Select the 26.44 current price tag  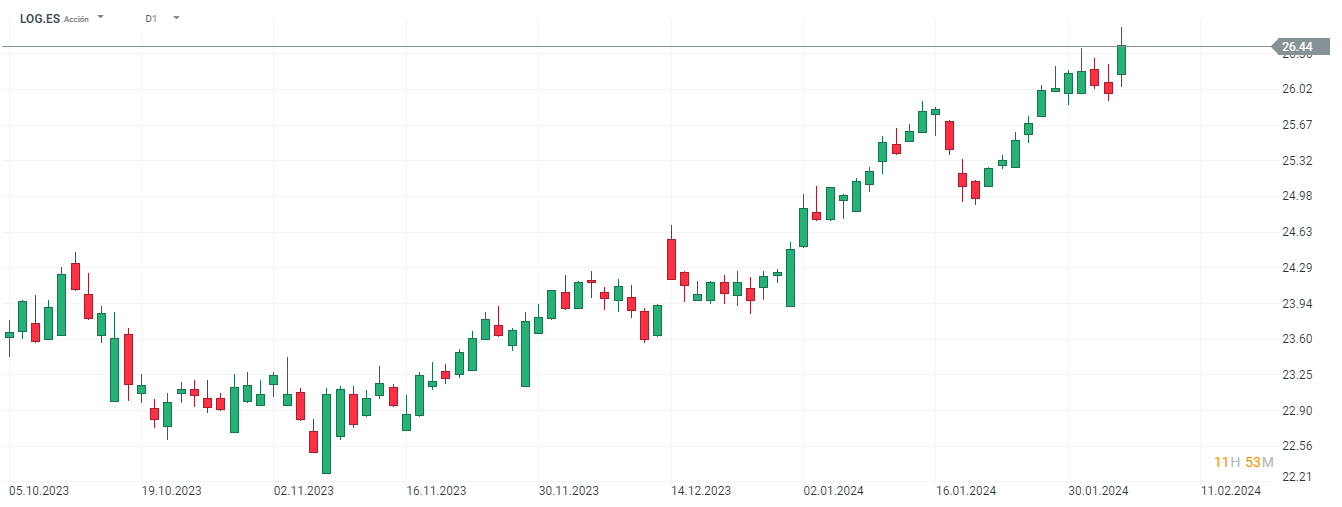coord(1297,46)
